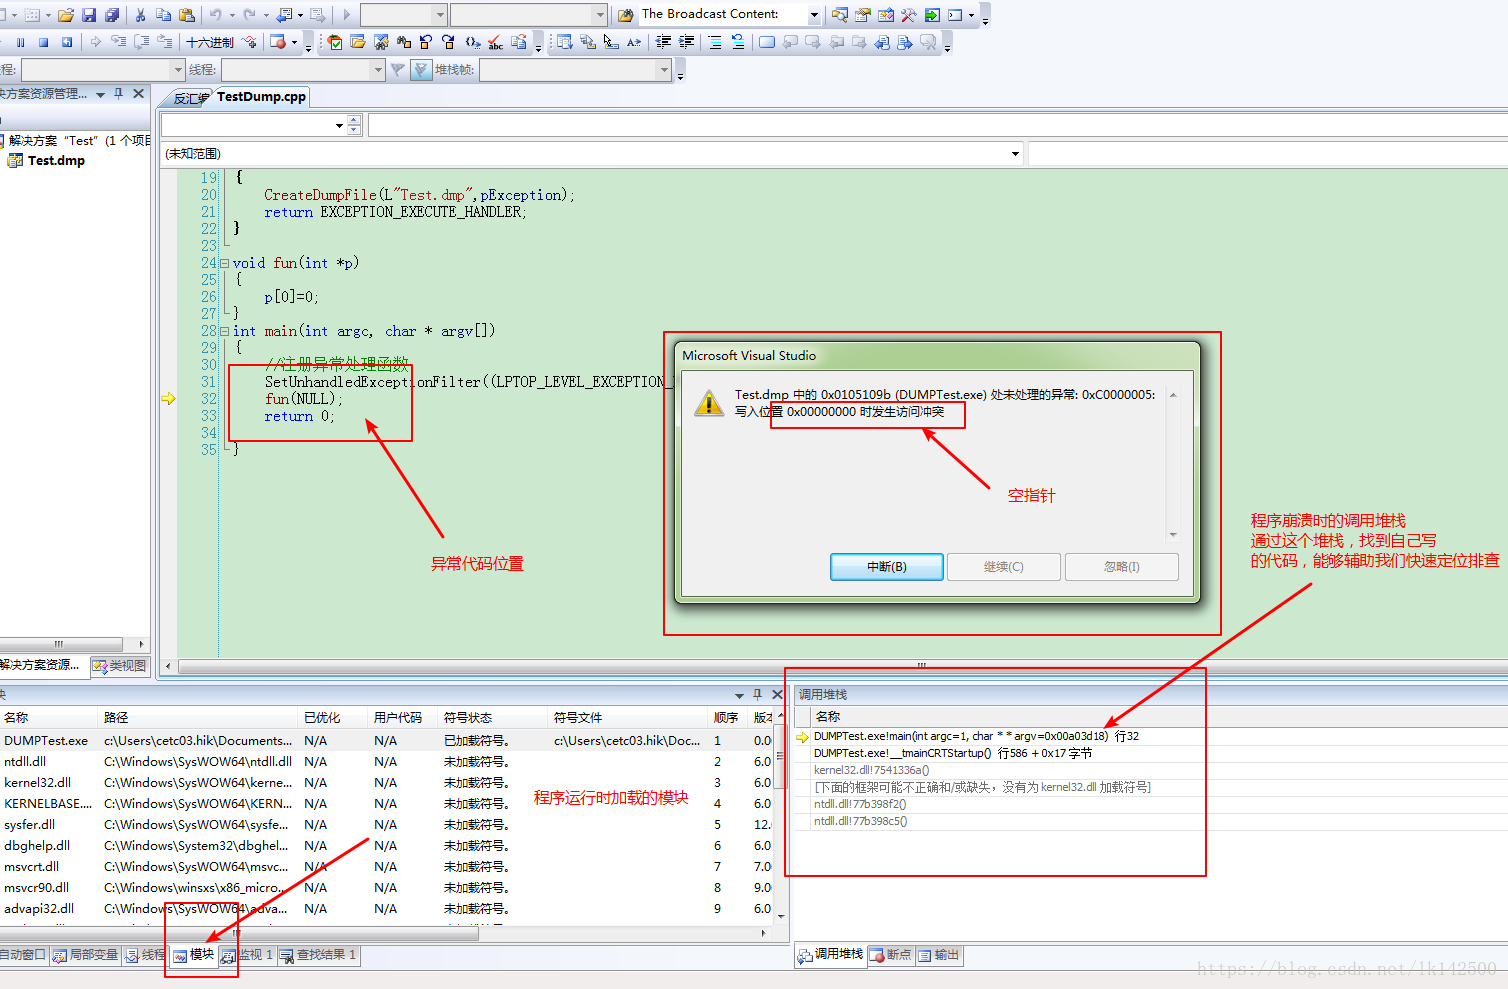Sort modules by 路径 column header

[x=199, y=718]
